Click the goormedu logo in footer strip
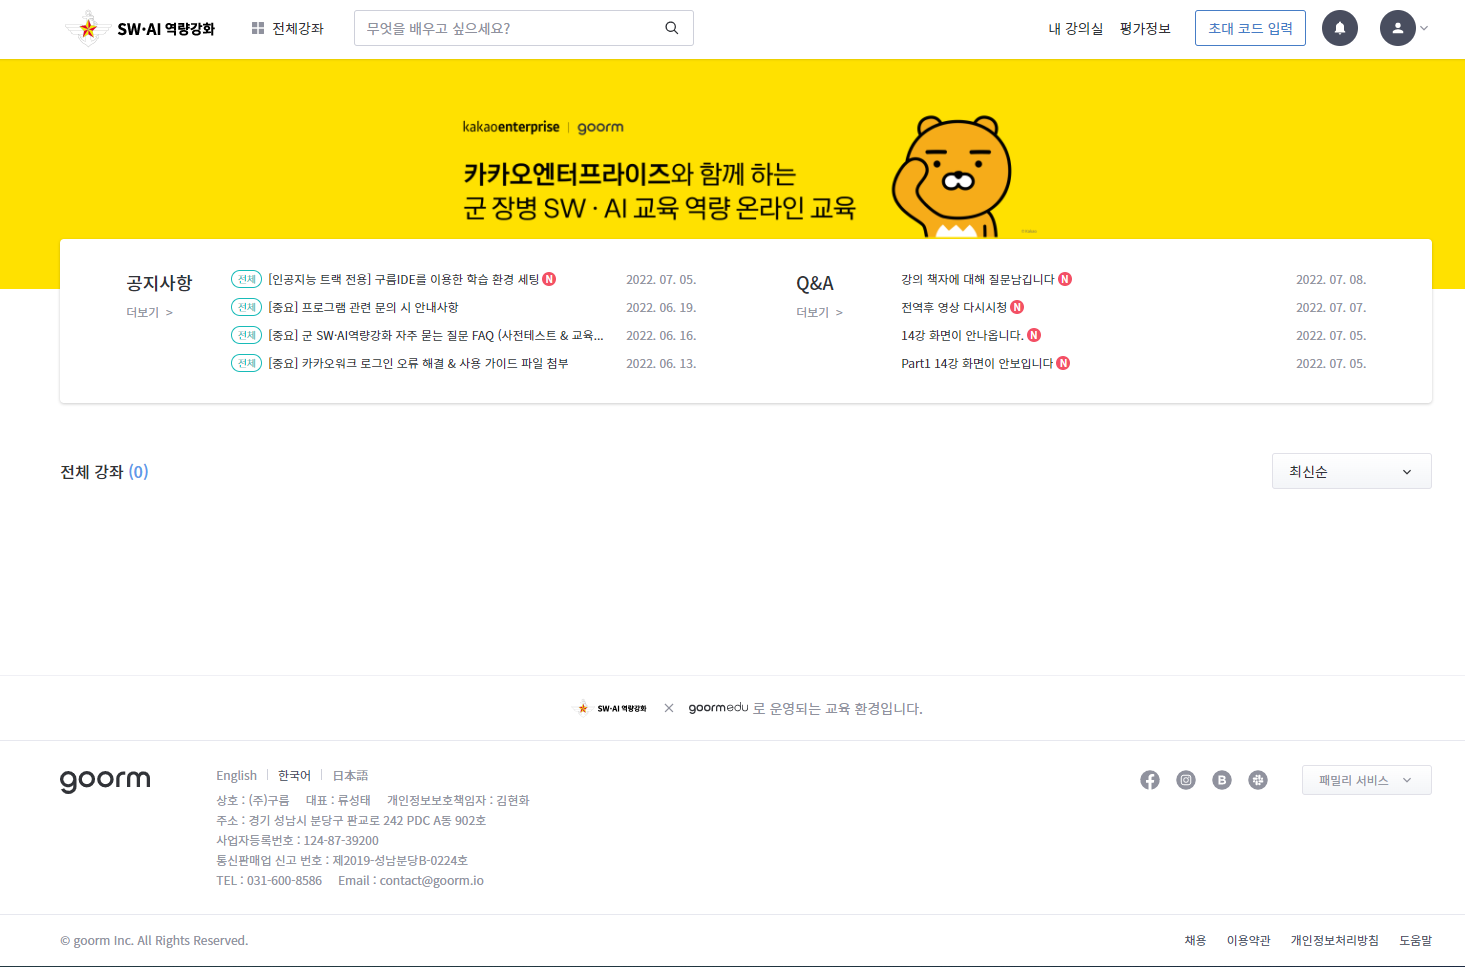The image size is (1465, 967). click(718, 708)
